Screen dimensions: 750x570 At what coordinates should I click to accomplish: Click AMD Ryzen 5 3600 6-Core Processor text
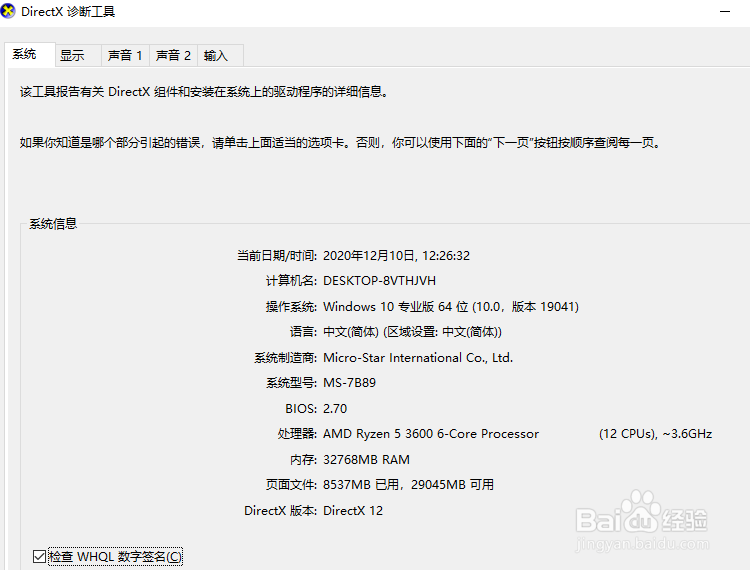[x=431, y=434]
